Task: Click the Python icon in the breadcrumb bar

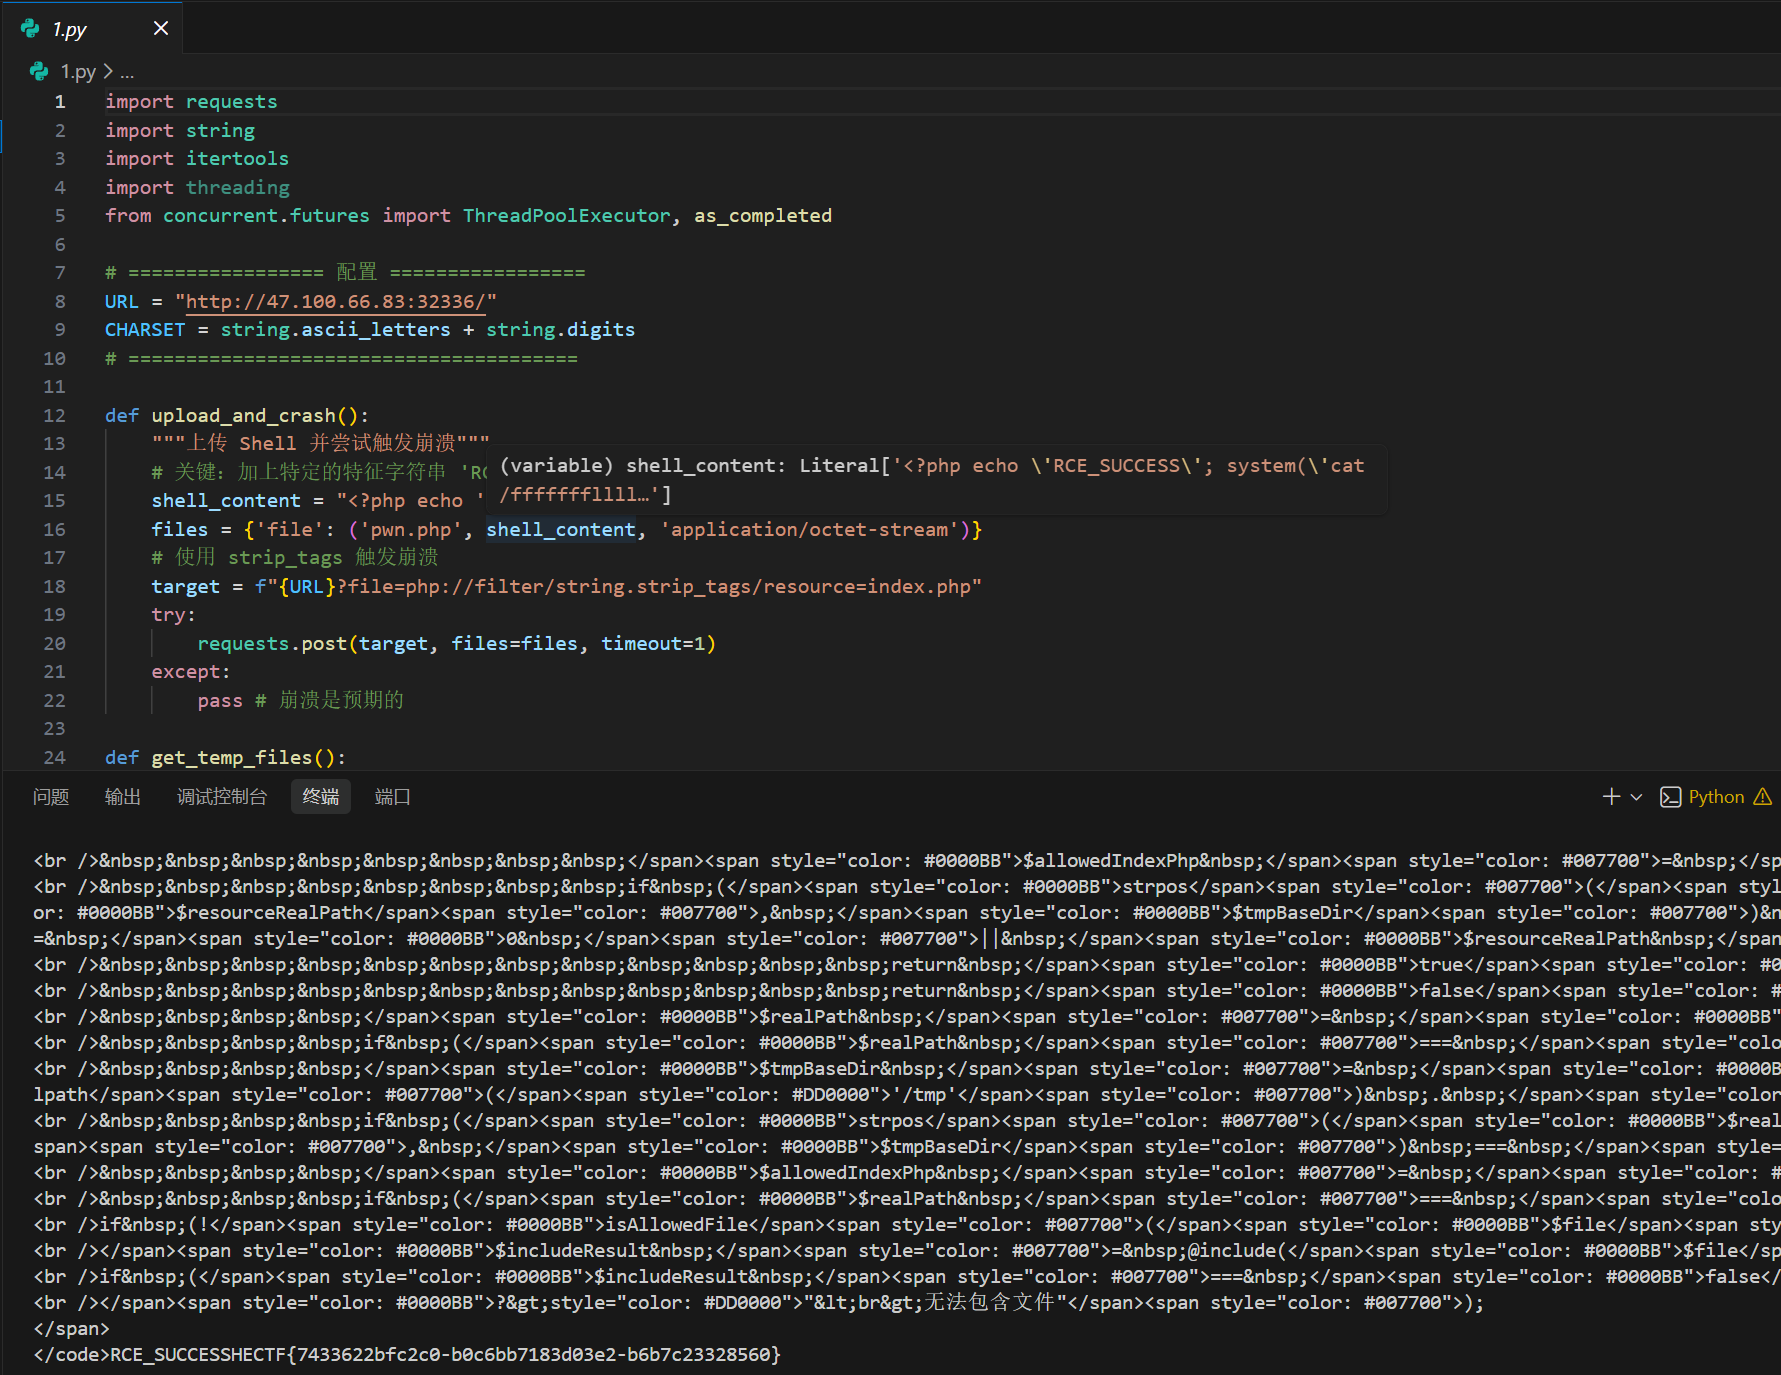Action: coord(38,71)
